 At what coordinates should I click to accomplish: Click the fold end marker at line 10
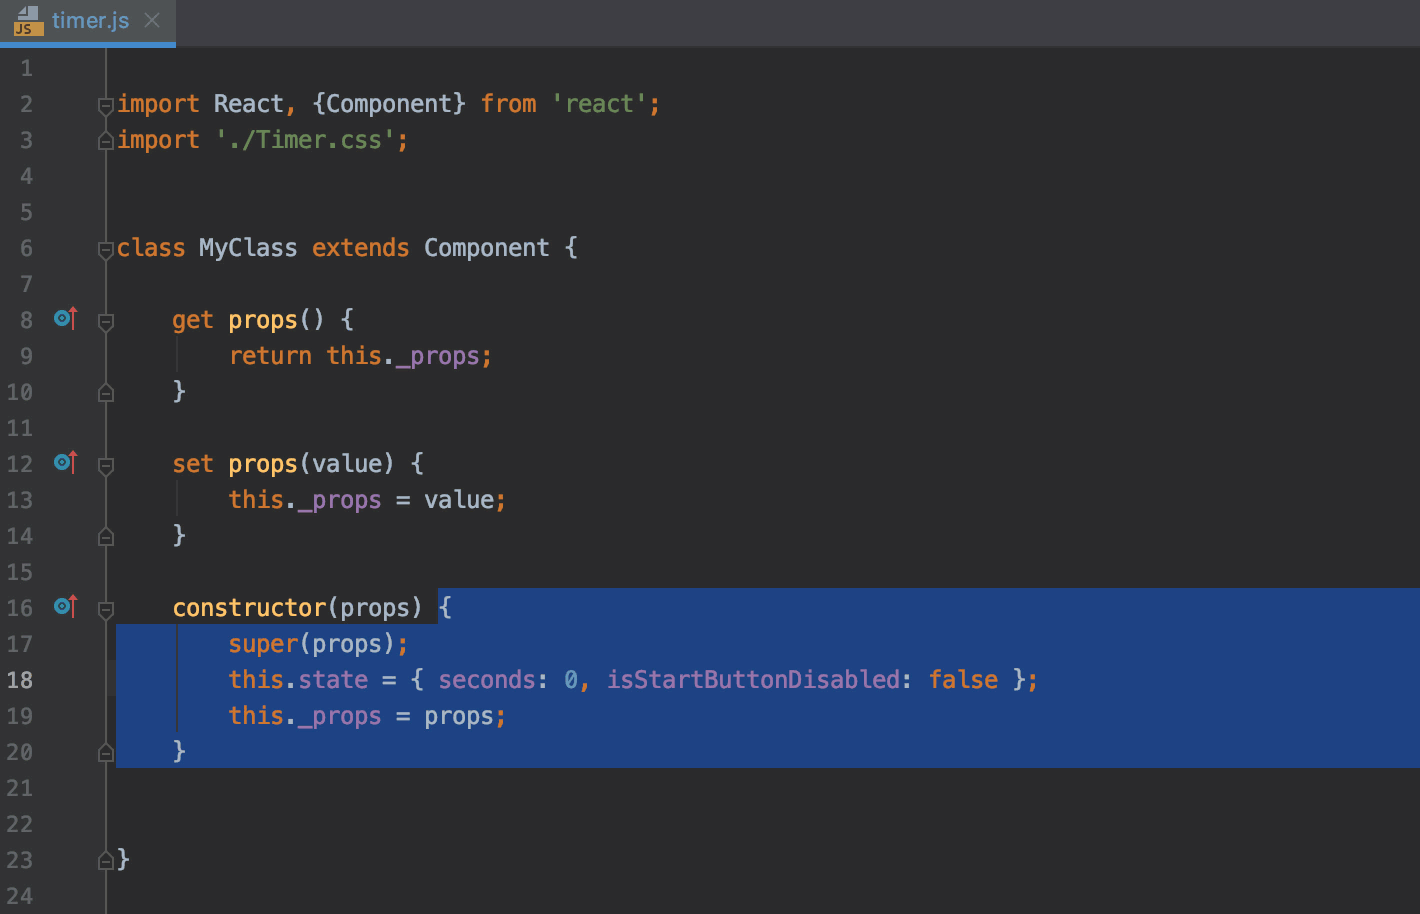pyautogui.click(x=105, y=391)
